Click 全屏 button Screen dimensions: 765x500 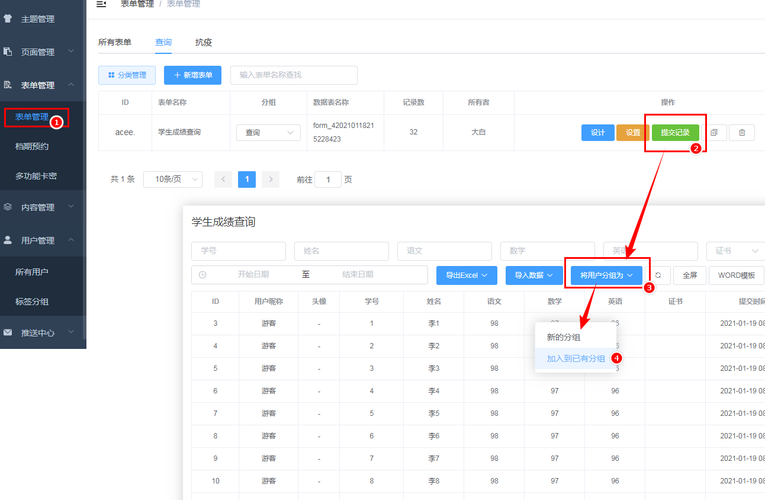coord(690,275)
